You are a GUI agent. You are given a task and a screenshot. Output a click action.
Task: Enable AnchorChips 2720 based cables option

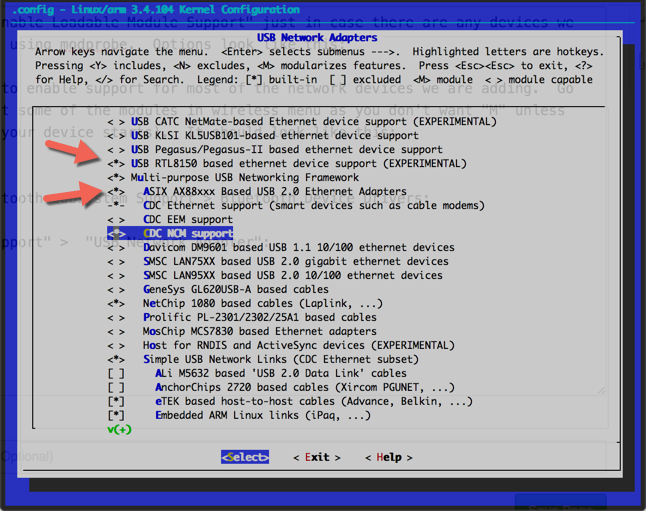click(281, 388)
